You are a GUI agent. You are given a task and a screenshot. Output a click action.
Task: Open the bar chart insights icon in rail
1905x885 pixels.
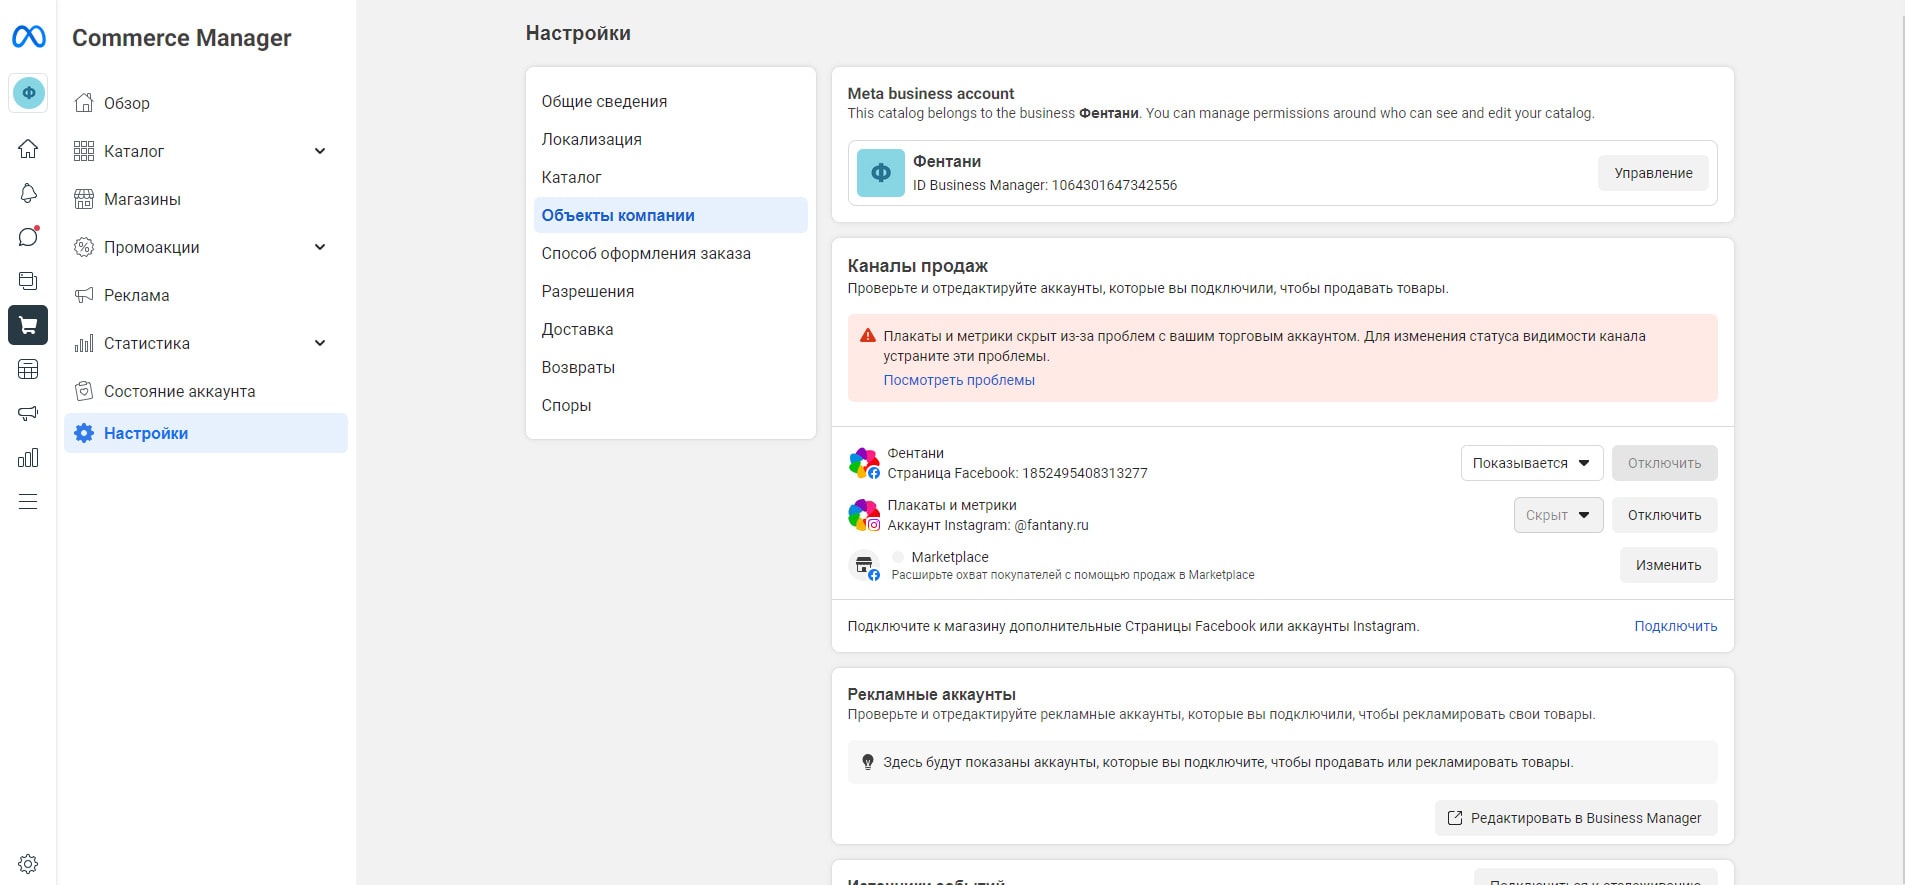[28, 457]
